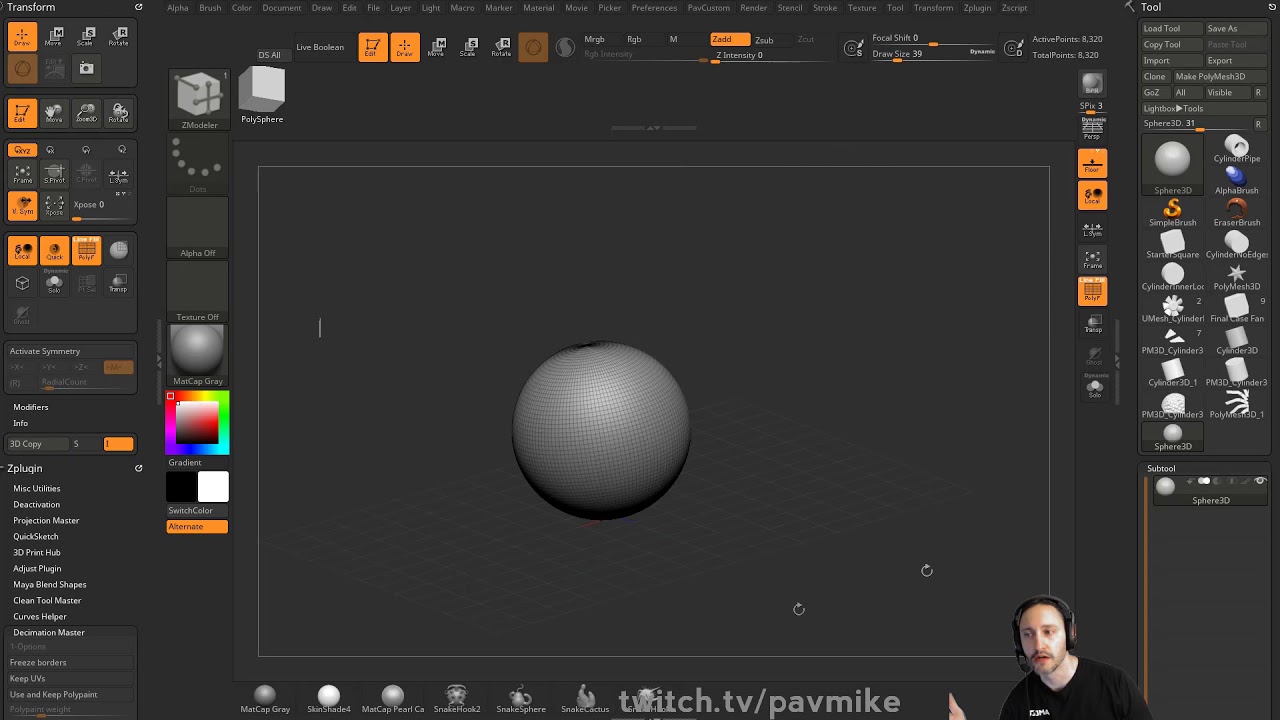Open the Alpha Off selector
The height and width of the screenshot is (720, 1280).
tap(197, 228)
